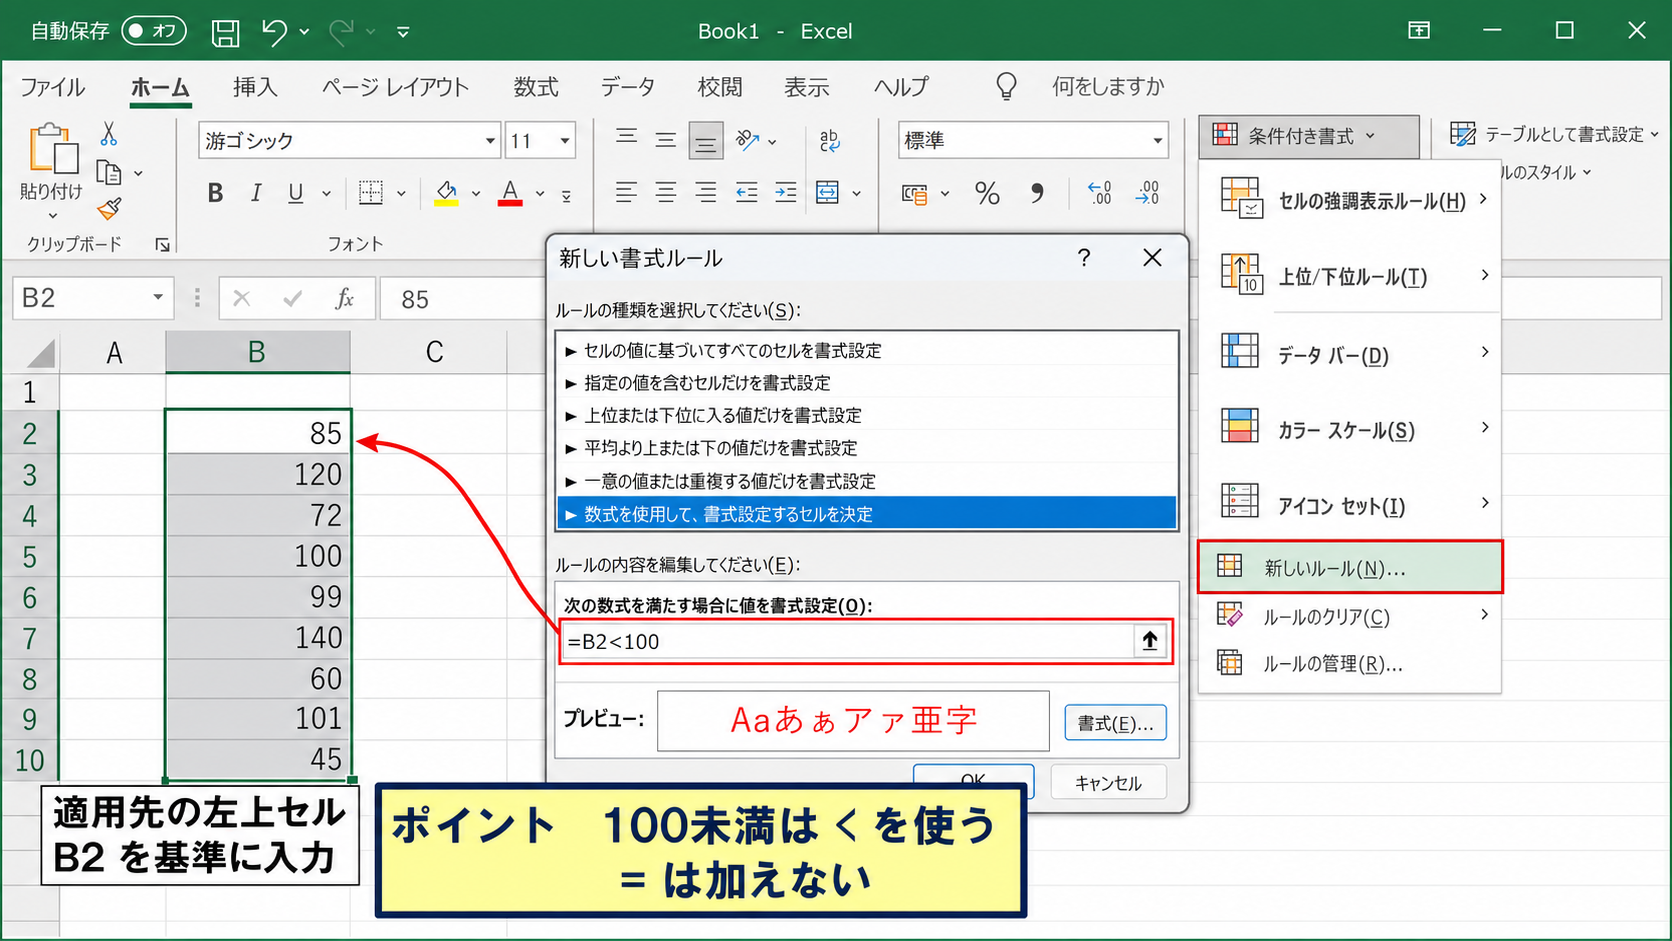
Task: Click the Orientation text angle icon
Action: pyautogui.click(x=747, y=140)
